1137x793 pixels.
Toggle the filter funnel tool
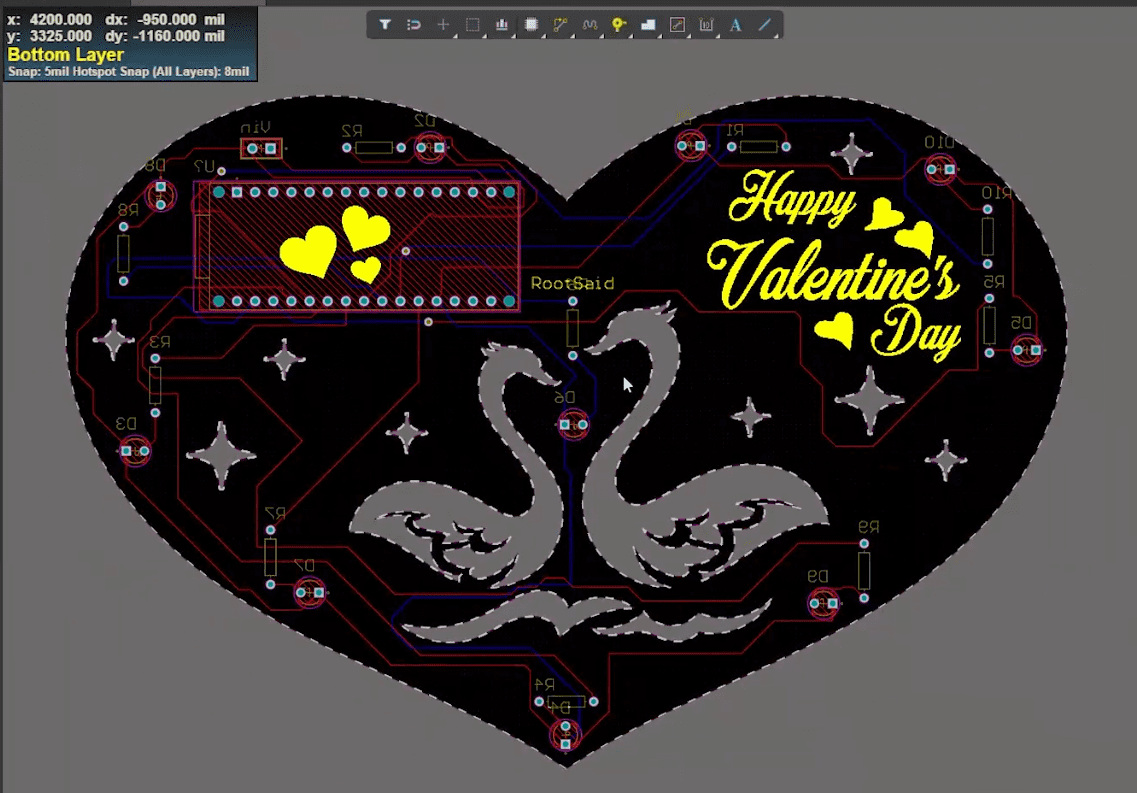(385, 25)
